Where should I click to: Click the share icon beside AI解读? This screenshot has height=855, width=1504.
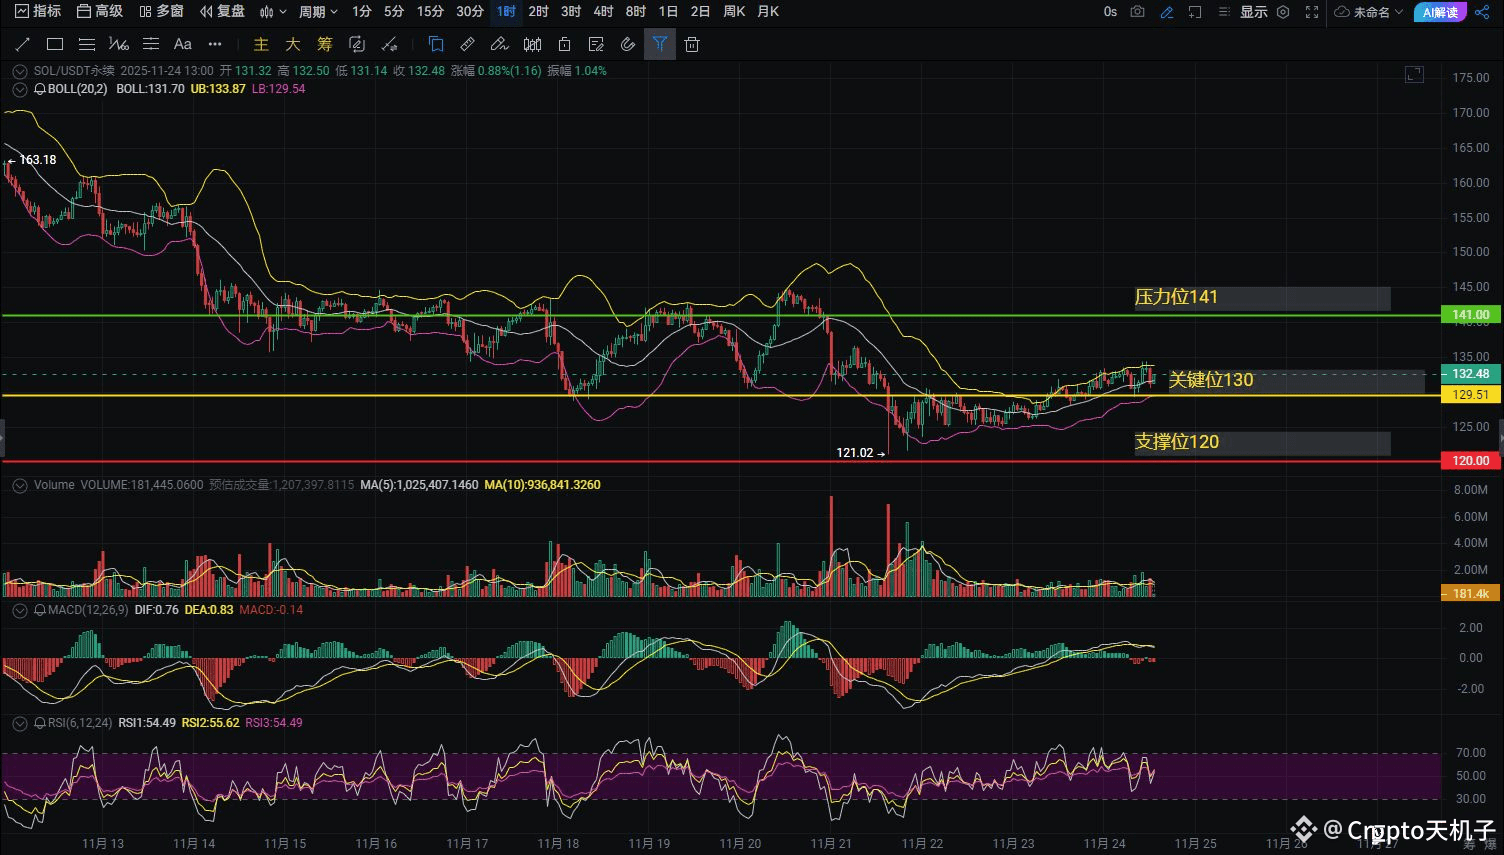coord(1482,12)
